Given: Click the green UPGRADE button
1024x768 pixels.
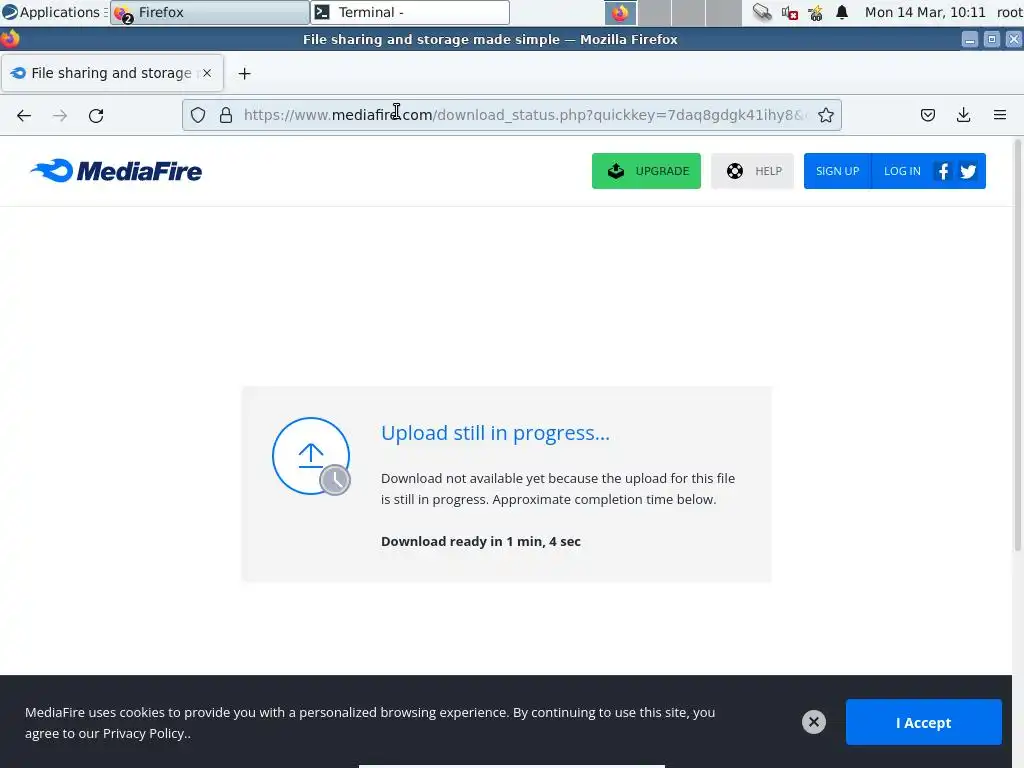Looking at the screenshot, I should 646,171.
